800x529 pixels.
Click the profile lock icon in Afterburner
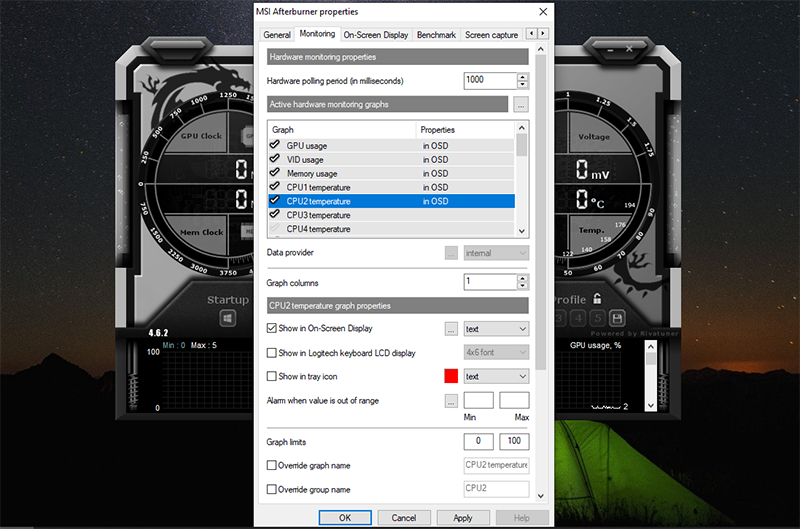pyautogui.click(x=597, y=298)
